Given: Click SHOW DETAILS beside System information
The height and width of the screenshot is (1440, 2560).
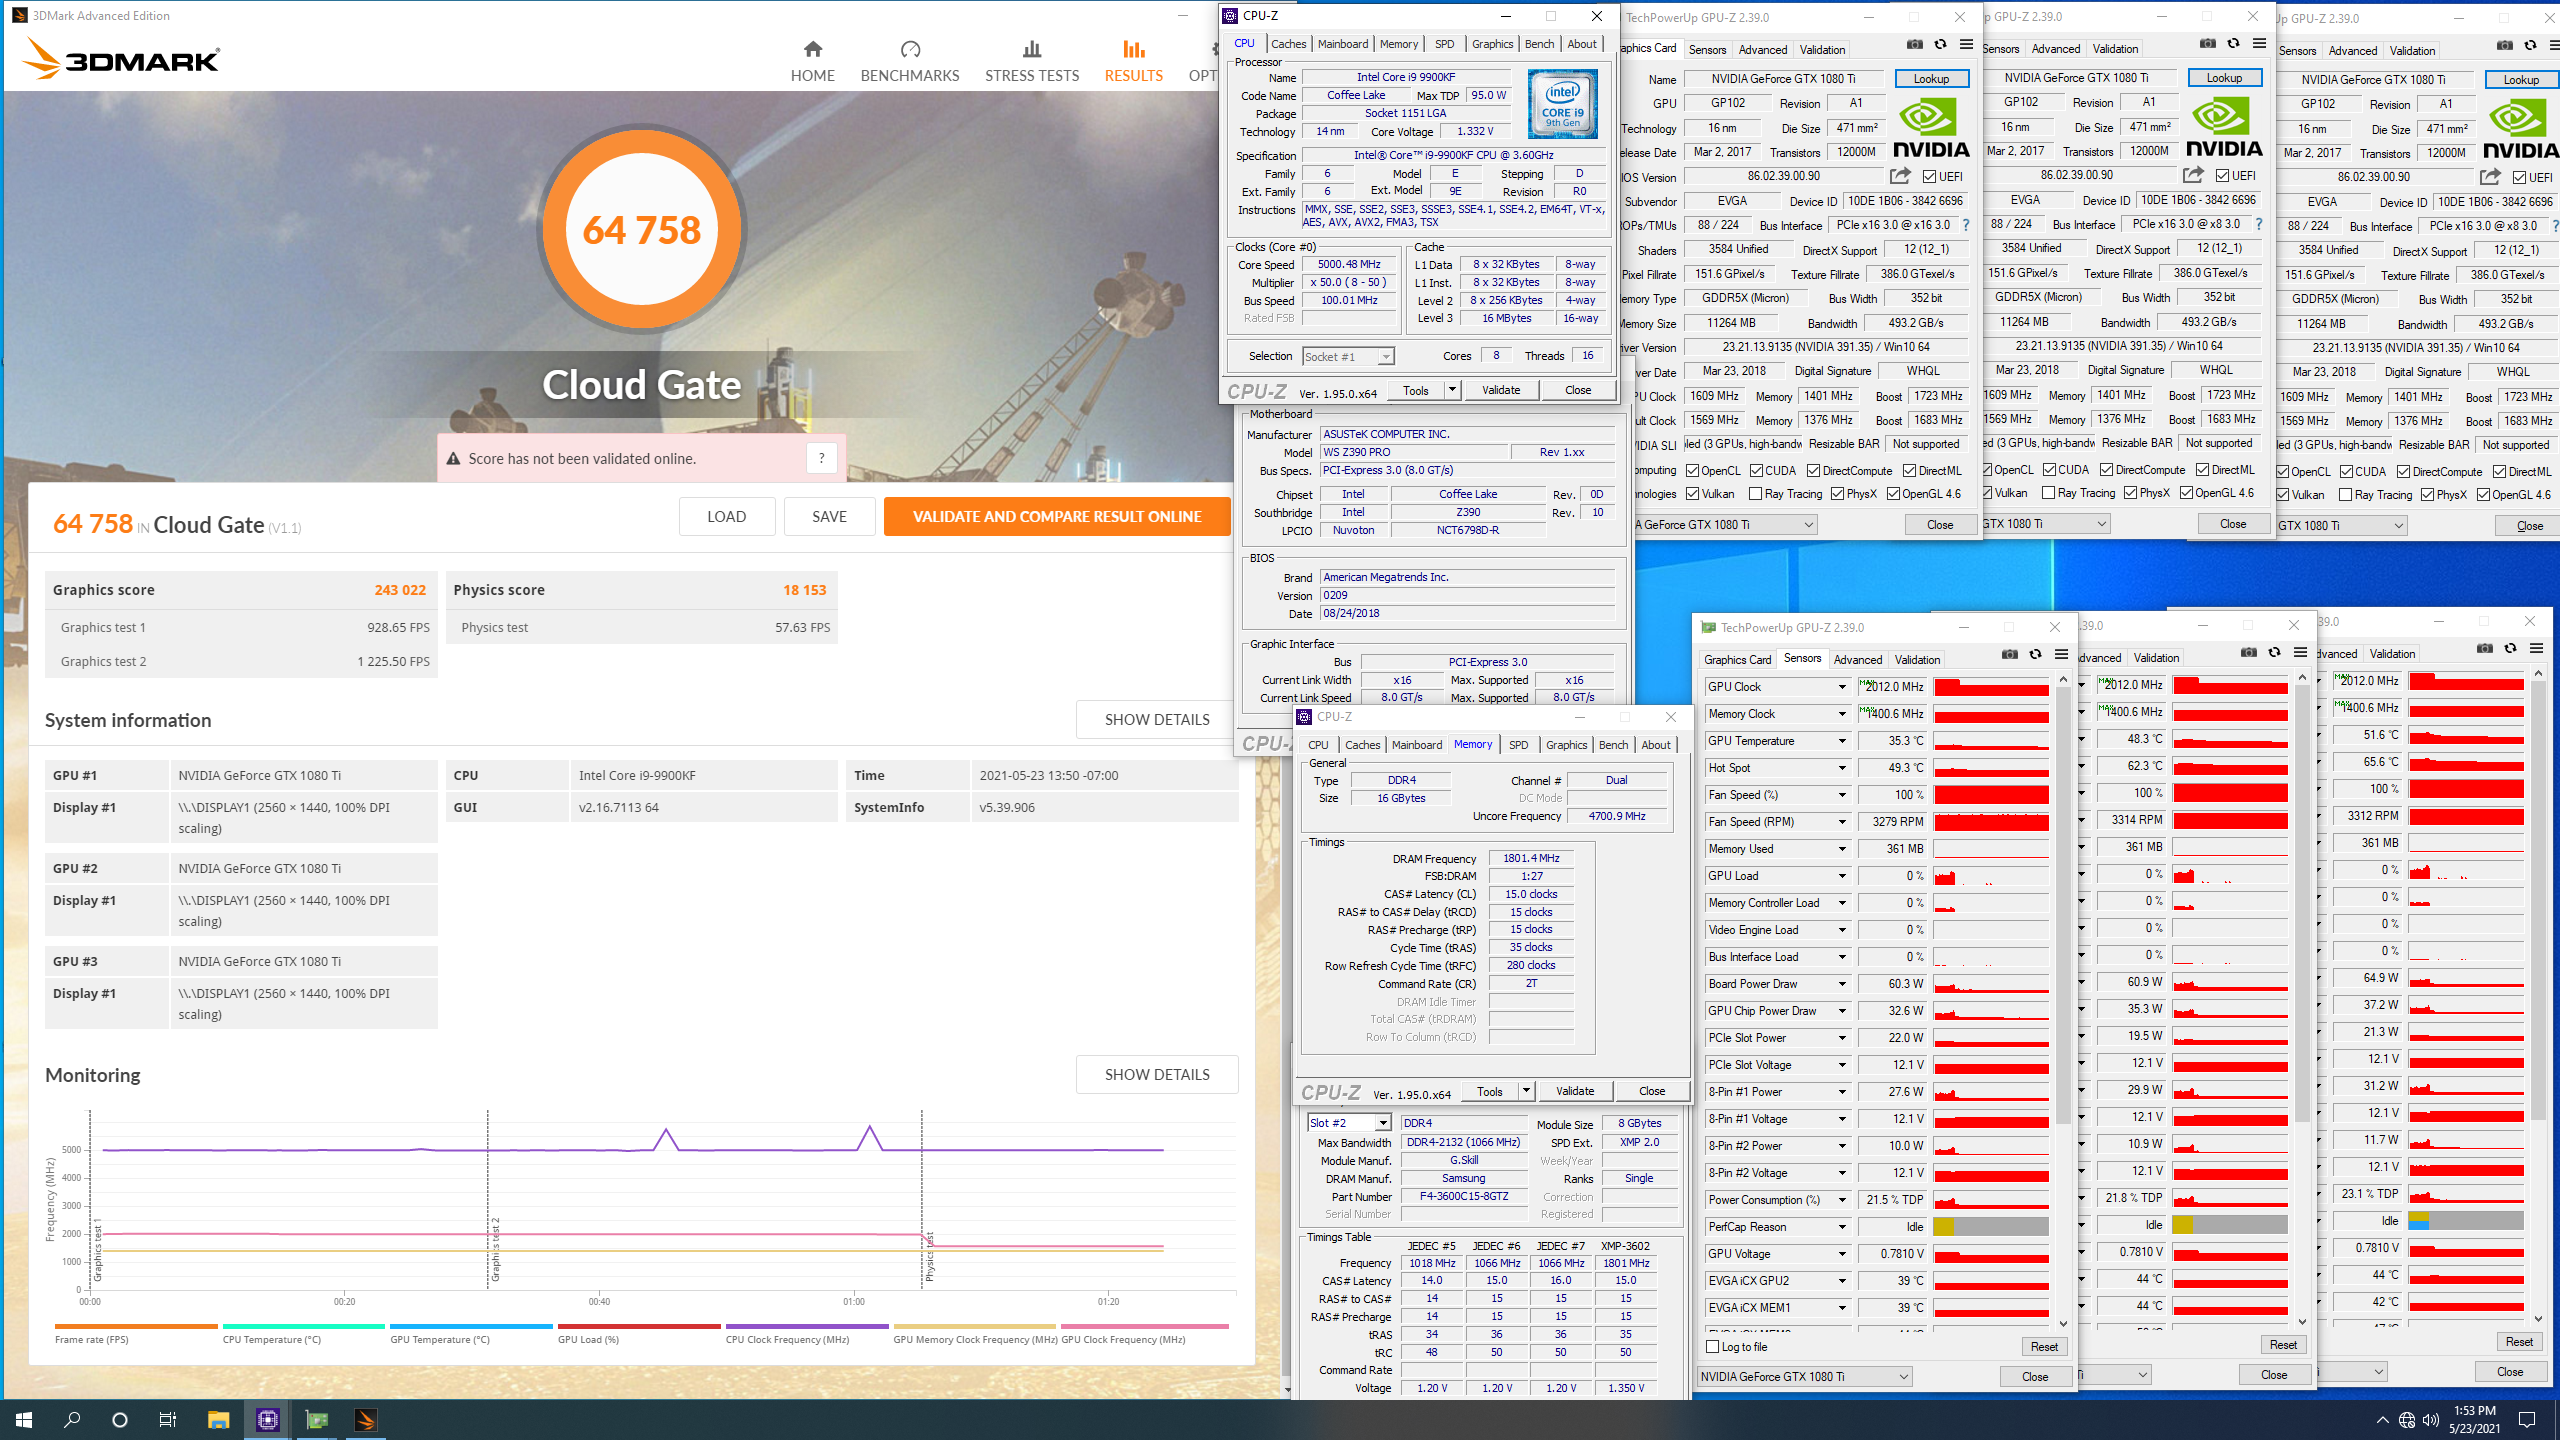Looking at the screenshot, I should click(1156, 720).
